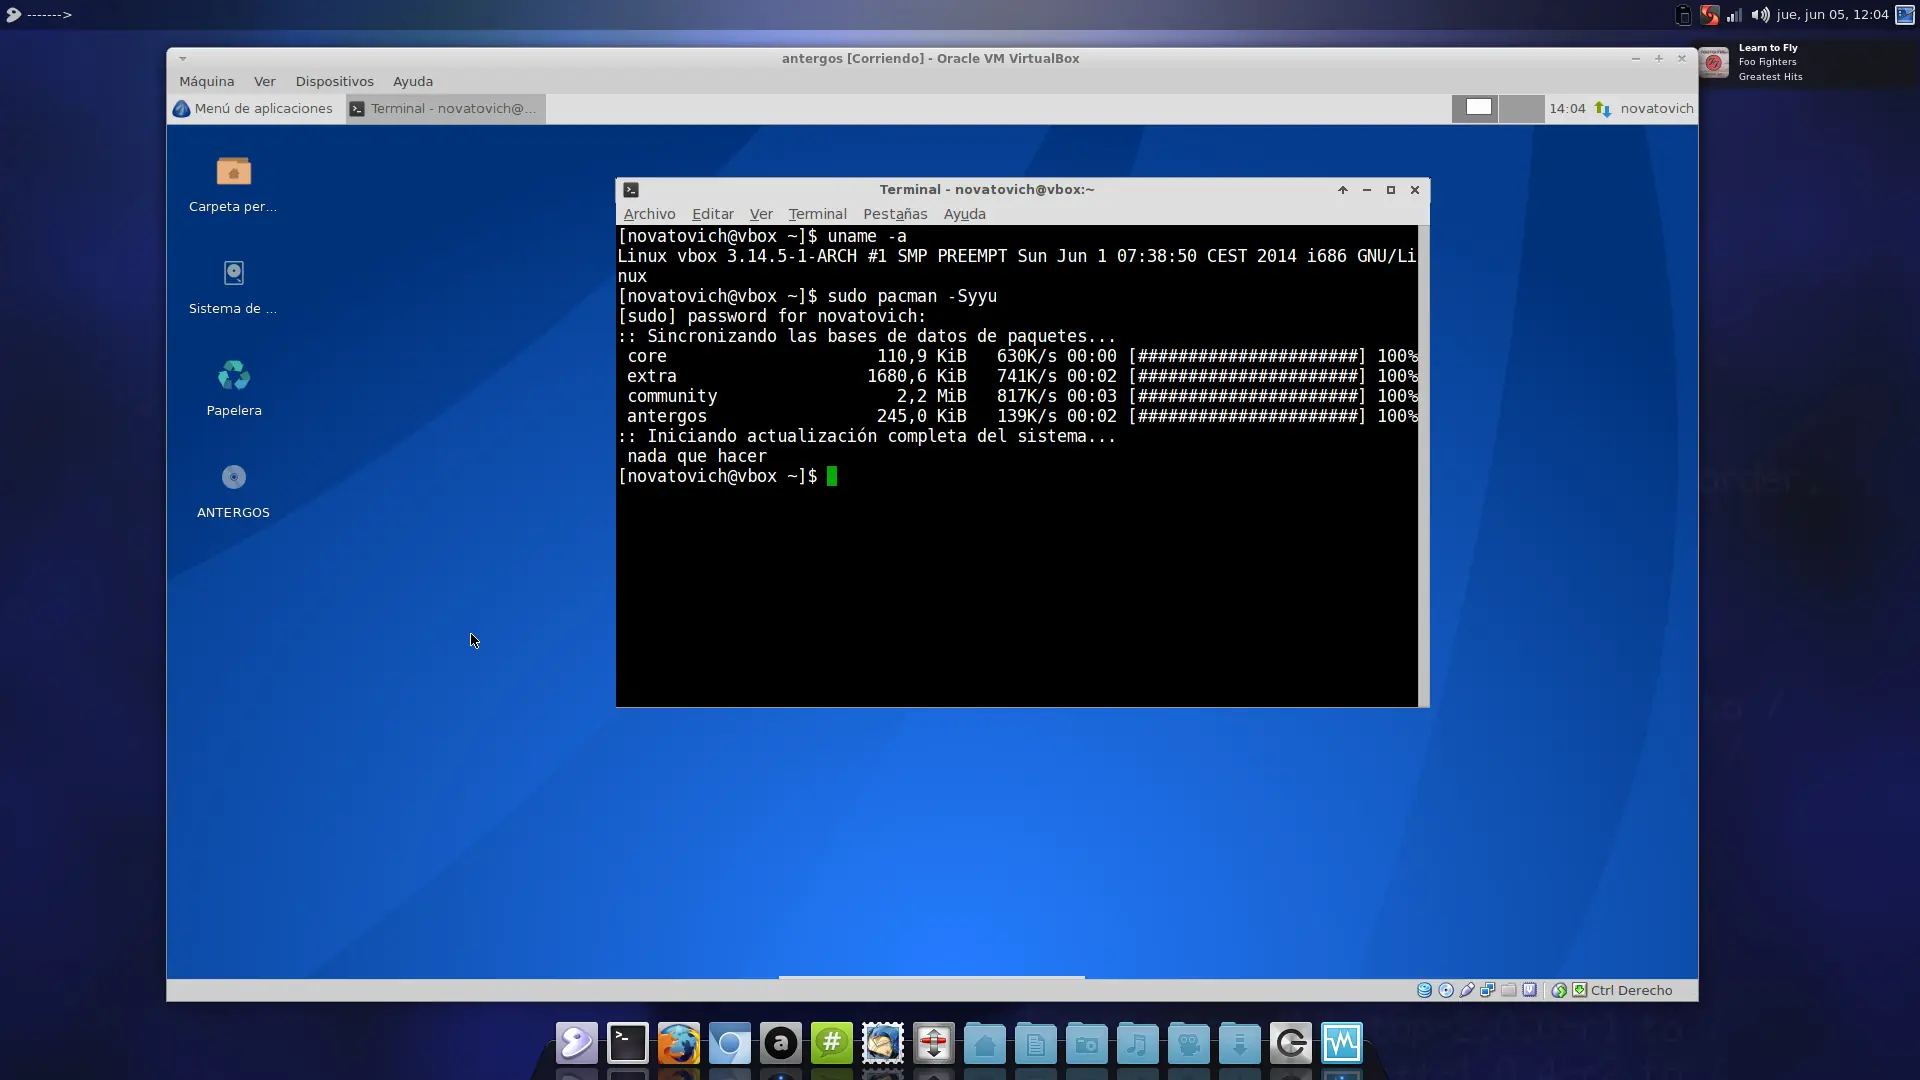Open the Music folder in the dock
Image resolution: width=1920 pixels, height=1080 pixels.
[x=1138, y=1044]
